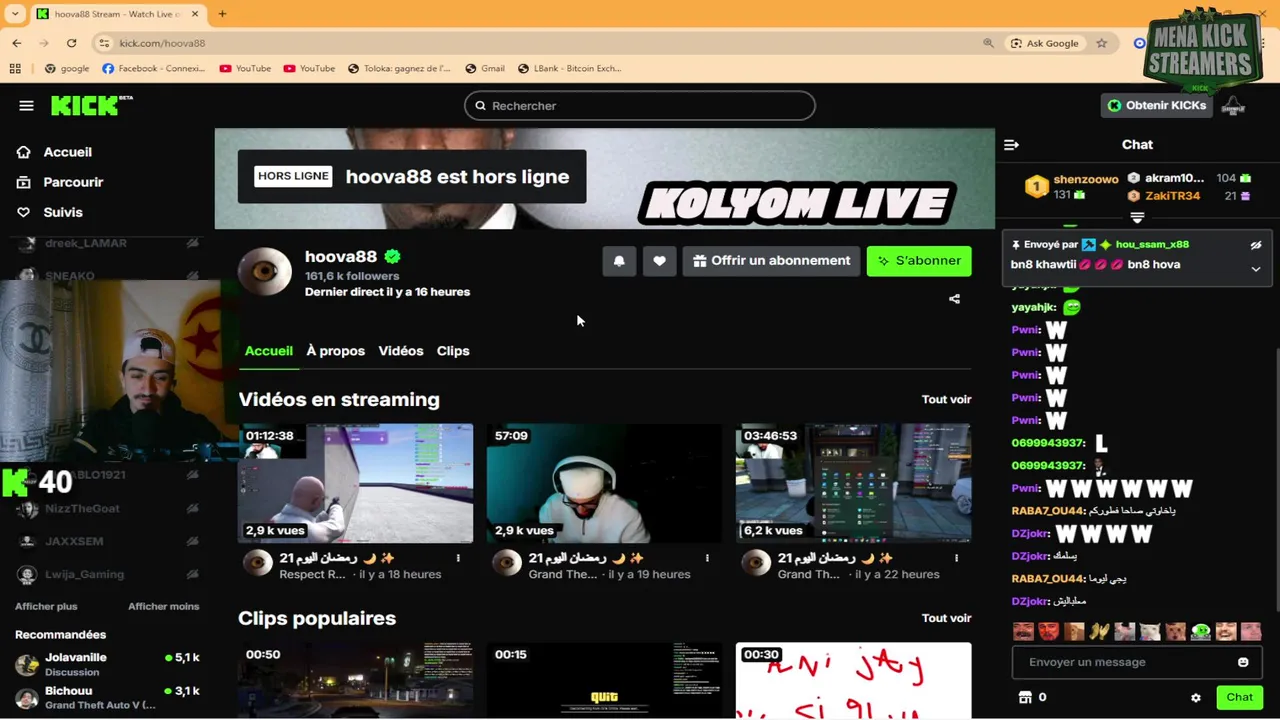This screenshot has height=720, width=1280.
Task: Click the S'abonner button
Action: coord(919,261)
